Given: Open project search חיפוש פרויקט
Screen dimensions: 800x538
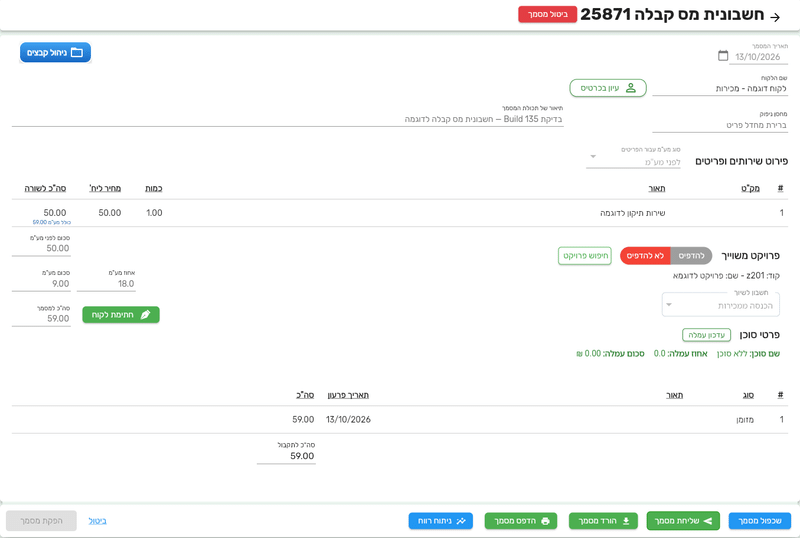Looking at the screenshot, I should point(585,256).
